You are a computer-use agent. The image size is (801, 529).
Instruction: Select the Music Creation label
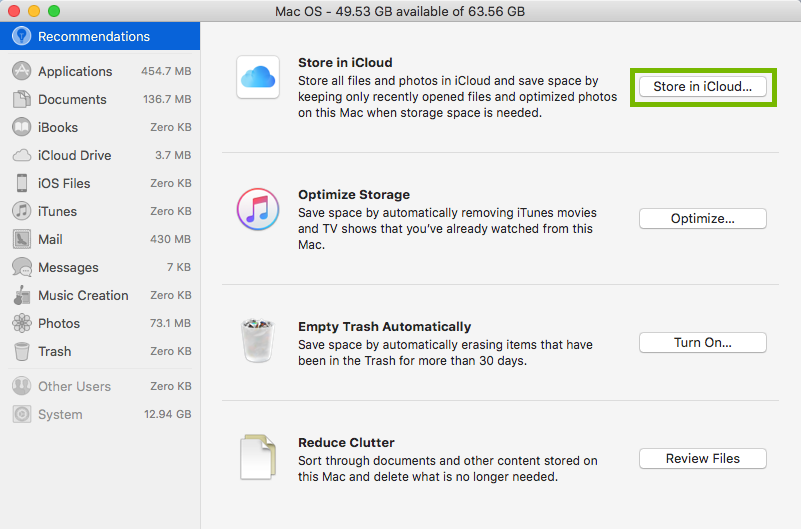[x=83, y=296]
